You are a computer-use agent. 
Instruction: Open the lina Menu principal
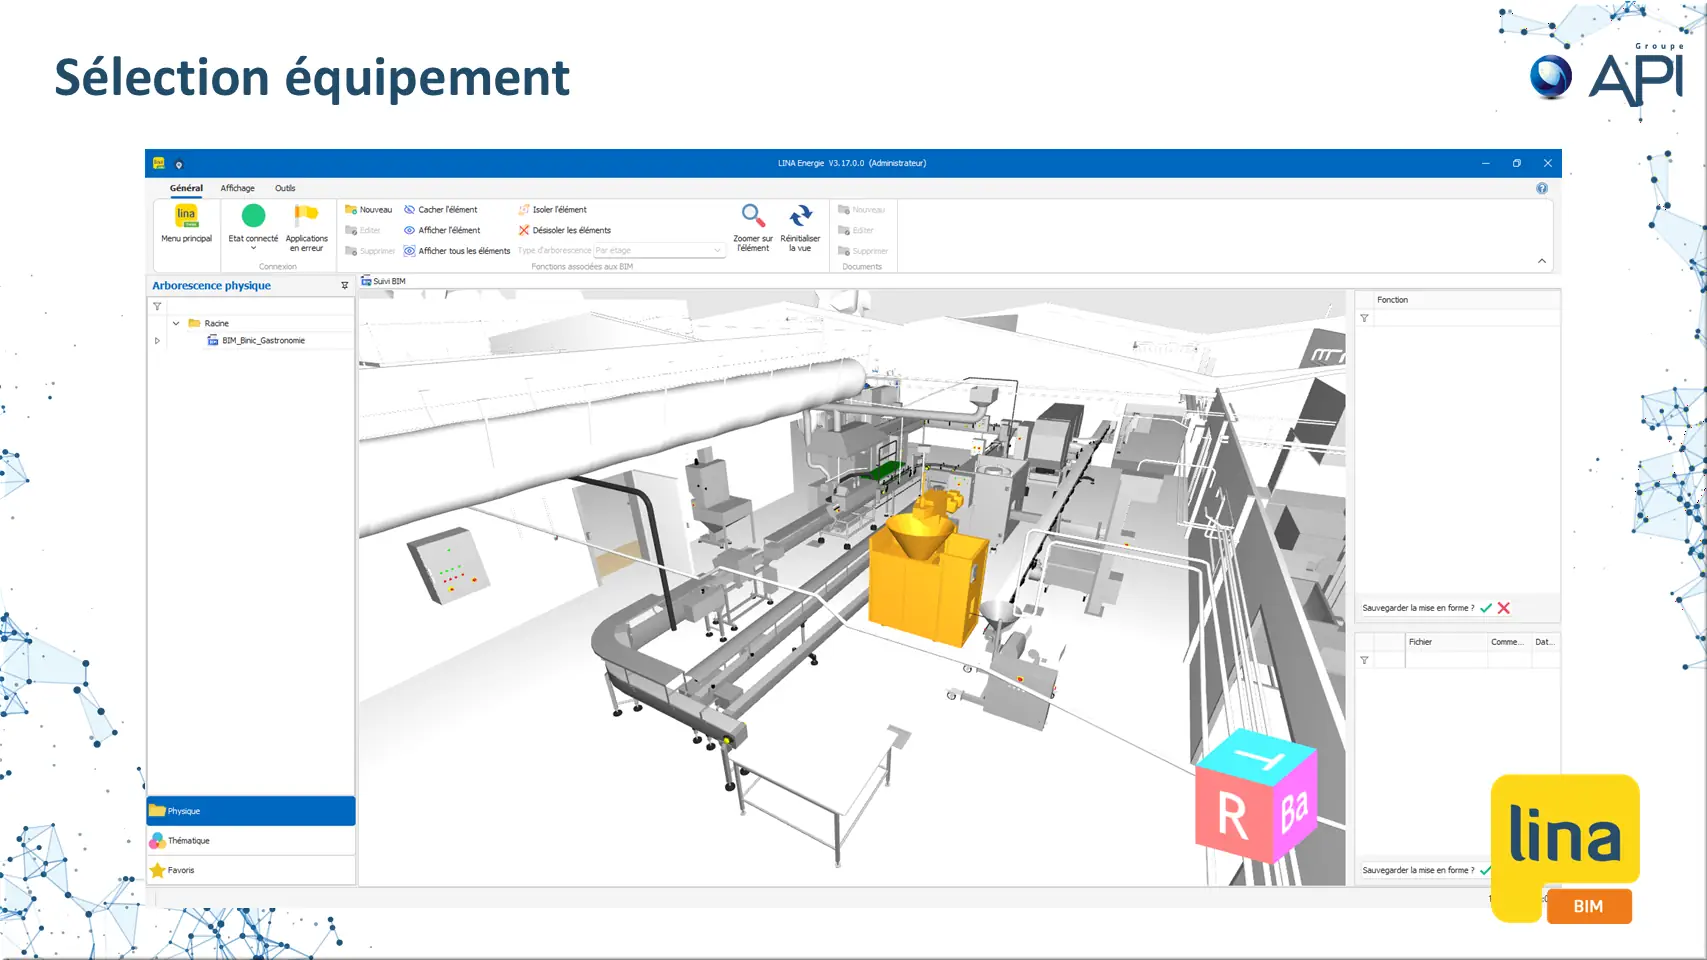coord(186,224)
